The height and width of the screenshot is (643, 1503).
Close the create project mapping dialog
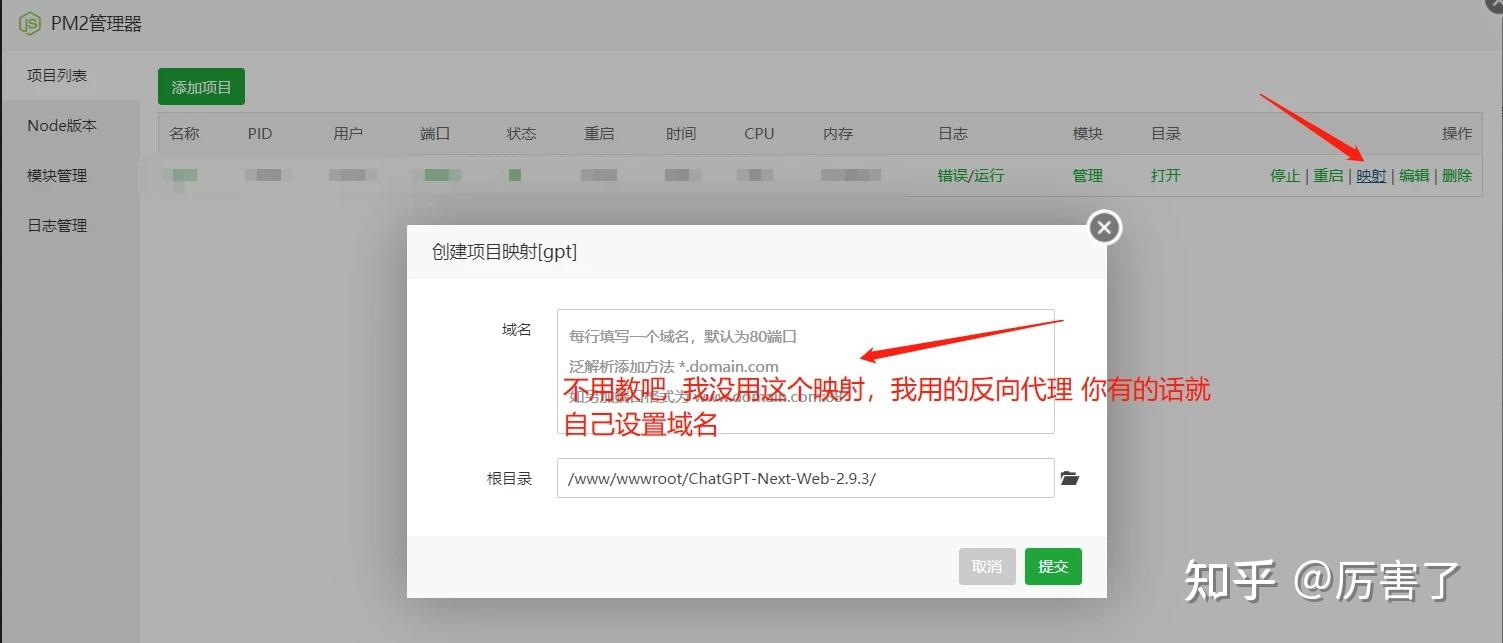(x=1104, y=228)
